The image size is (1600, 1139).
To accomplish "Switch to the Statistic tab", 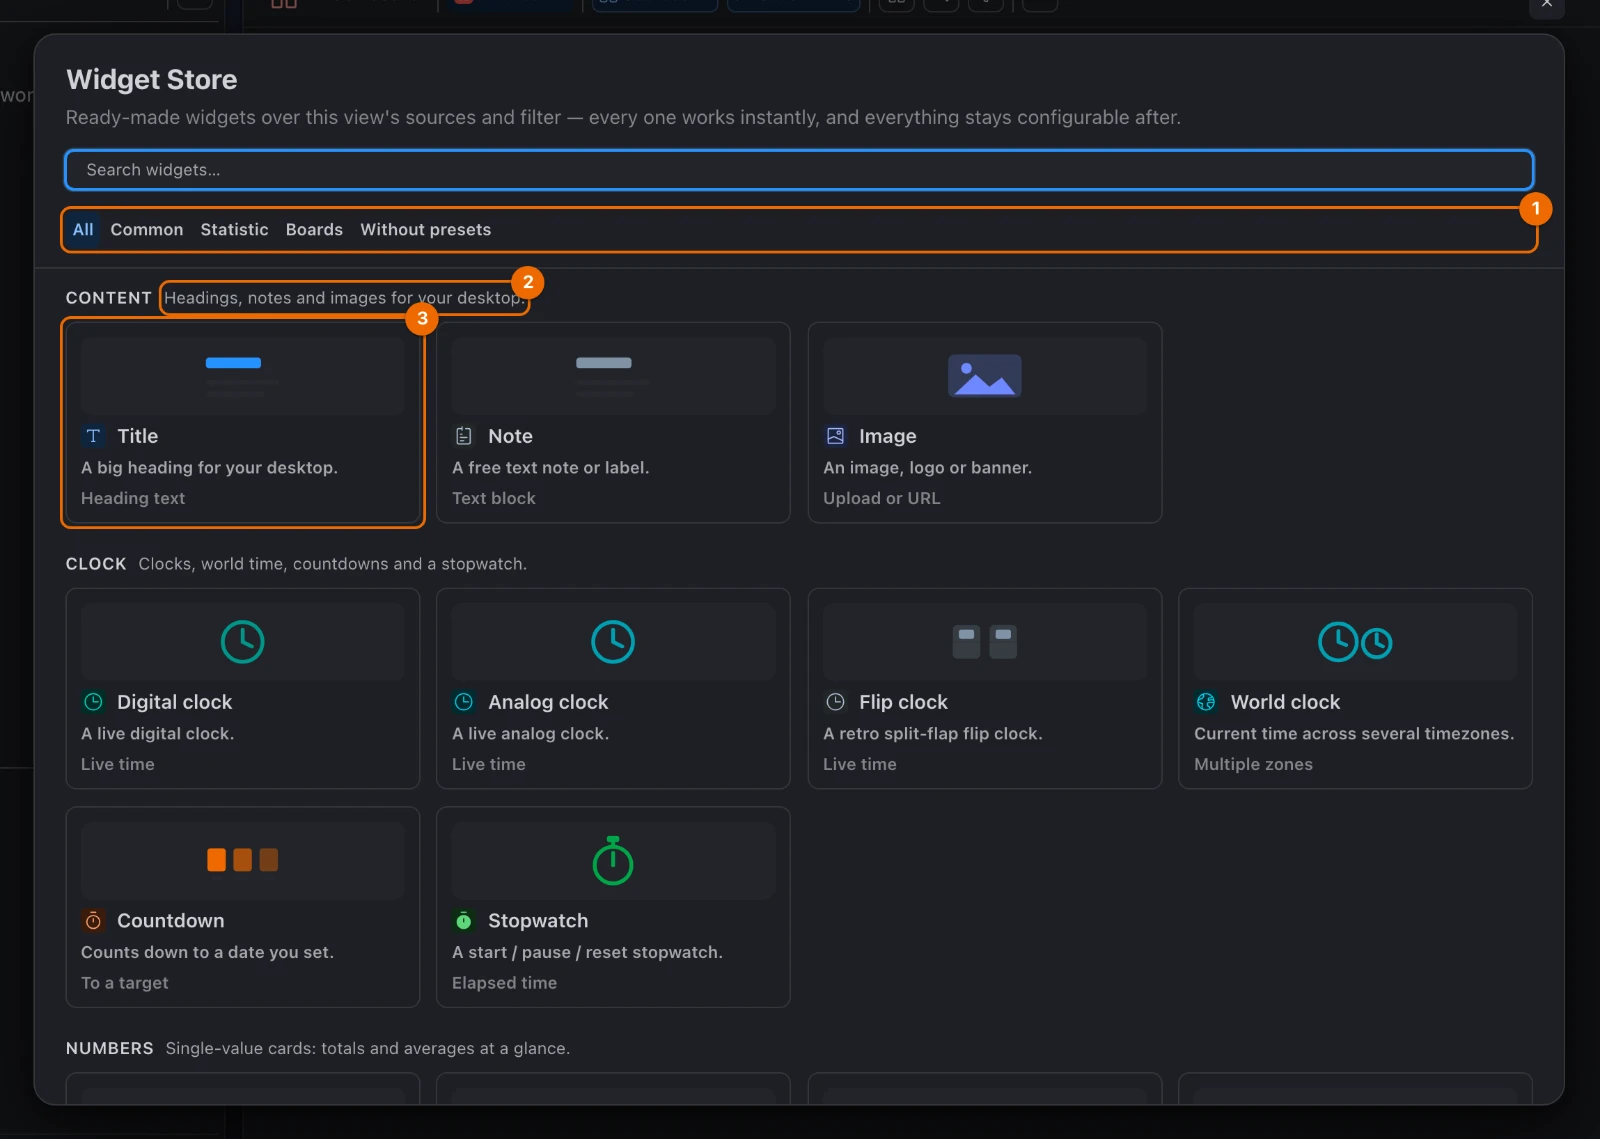I will [234, 230].
